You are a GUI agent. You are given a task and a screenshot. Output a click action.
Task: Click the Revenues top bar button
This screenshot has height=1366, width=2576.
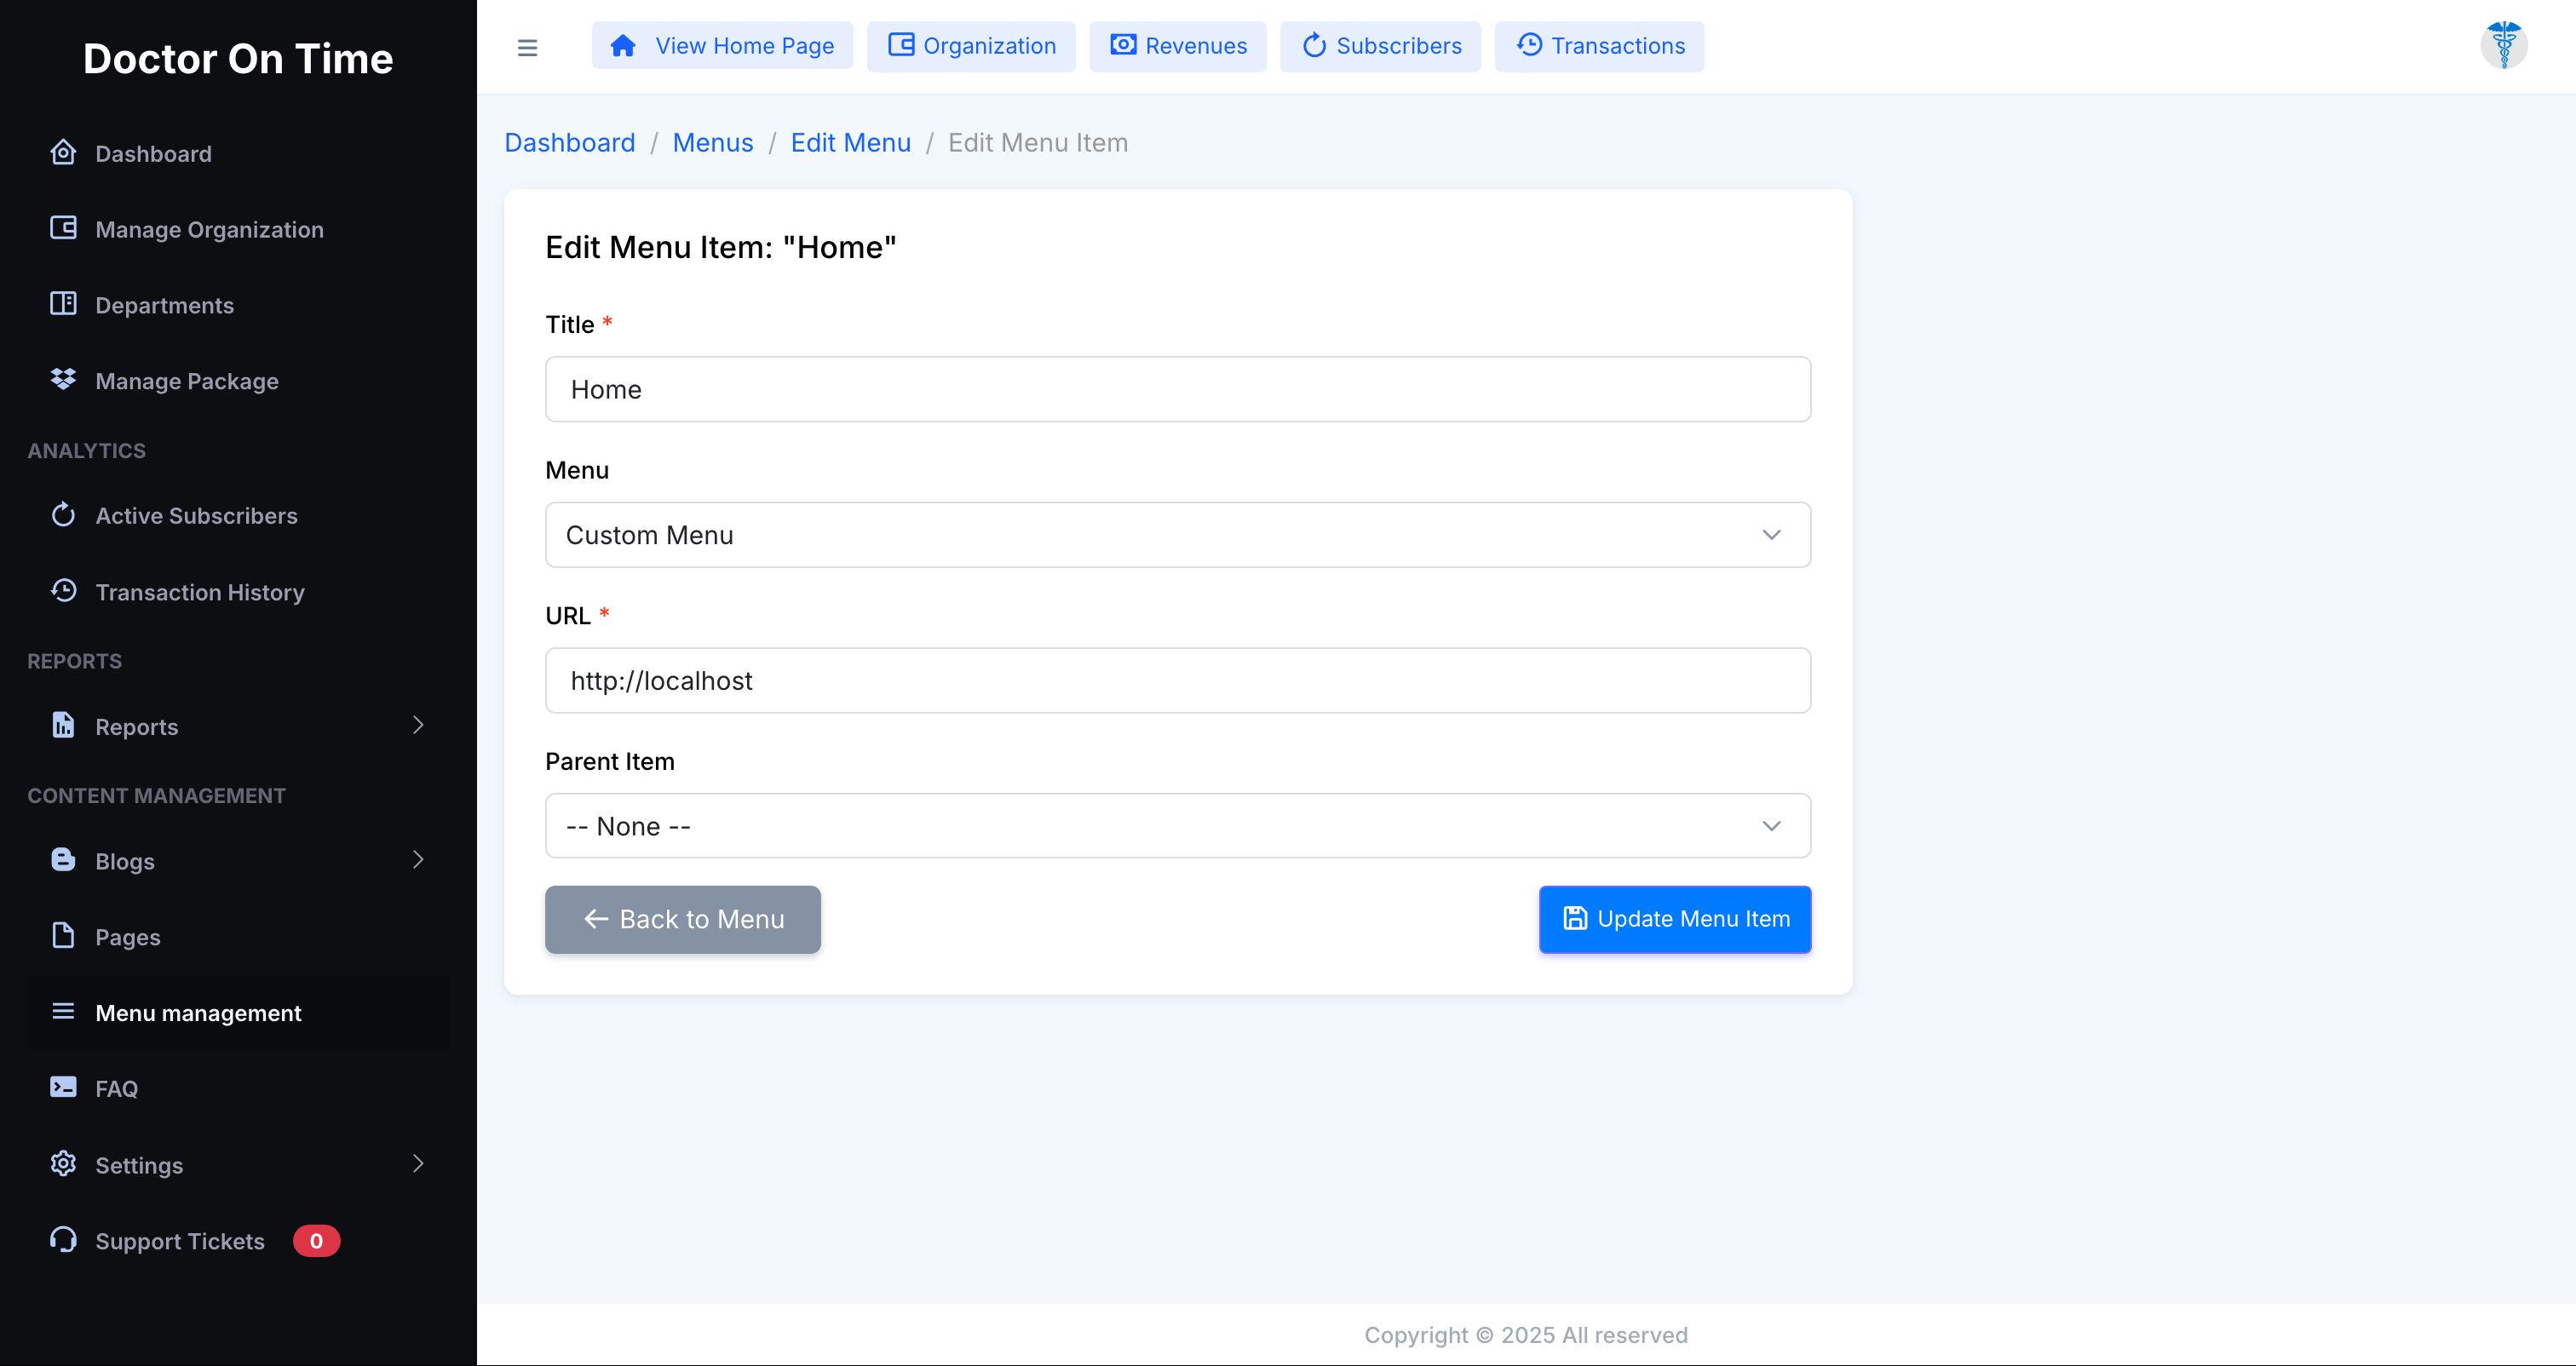tap(1178, 46)
